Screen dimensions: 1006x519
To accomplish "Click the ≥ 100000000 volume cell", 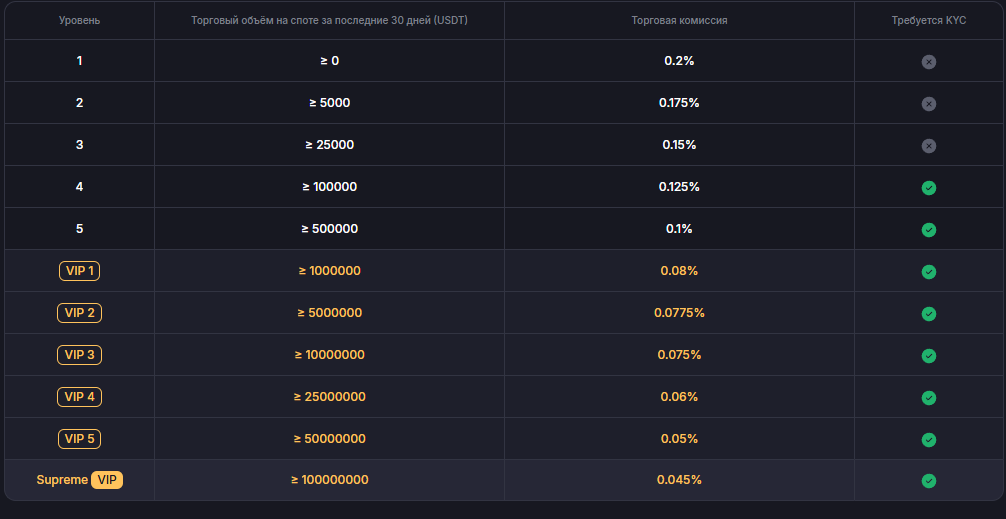I will (329, 480).
